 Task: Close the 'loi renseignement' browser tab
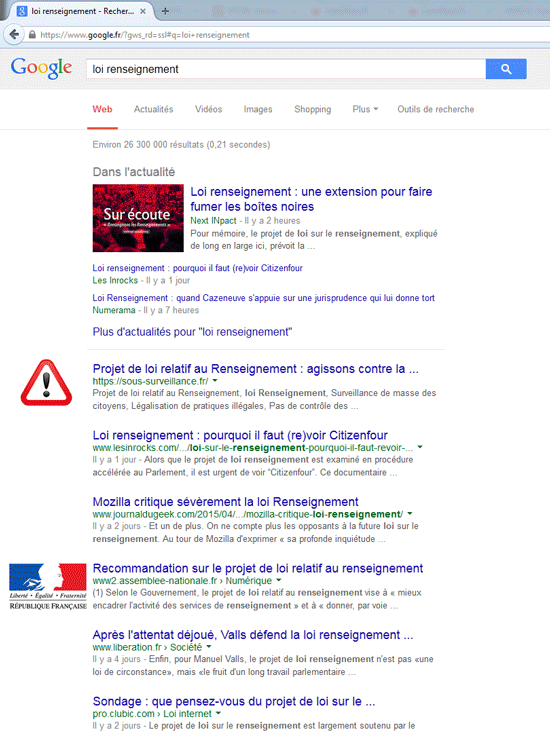pos(143,11)
